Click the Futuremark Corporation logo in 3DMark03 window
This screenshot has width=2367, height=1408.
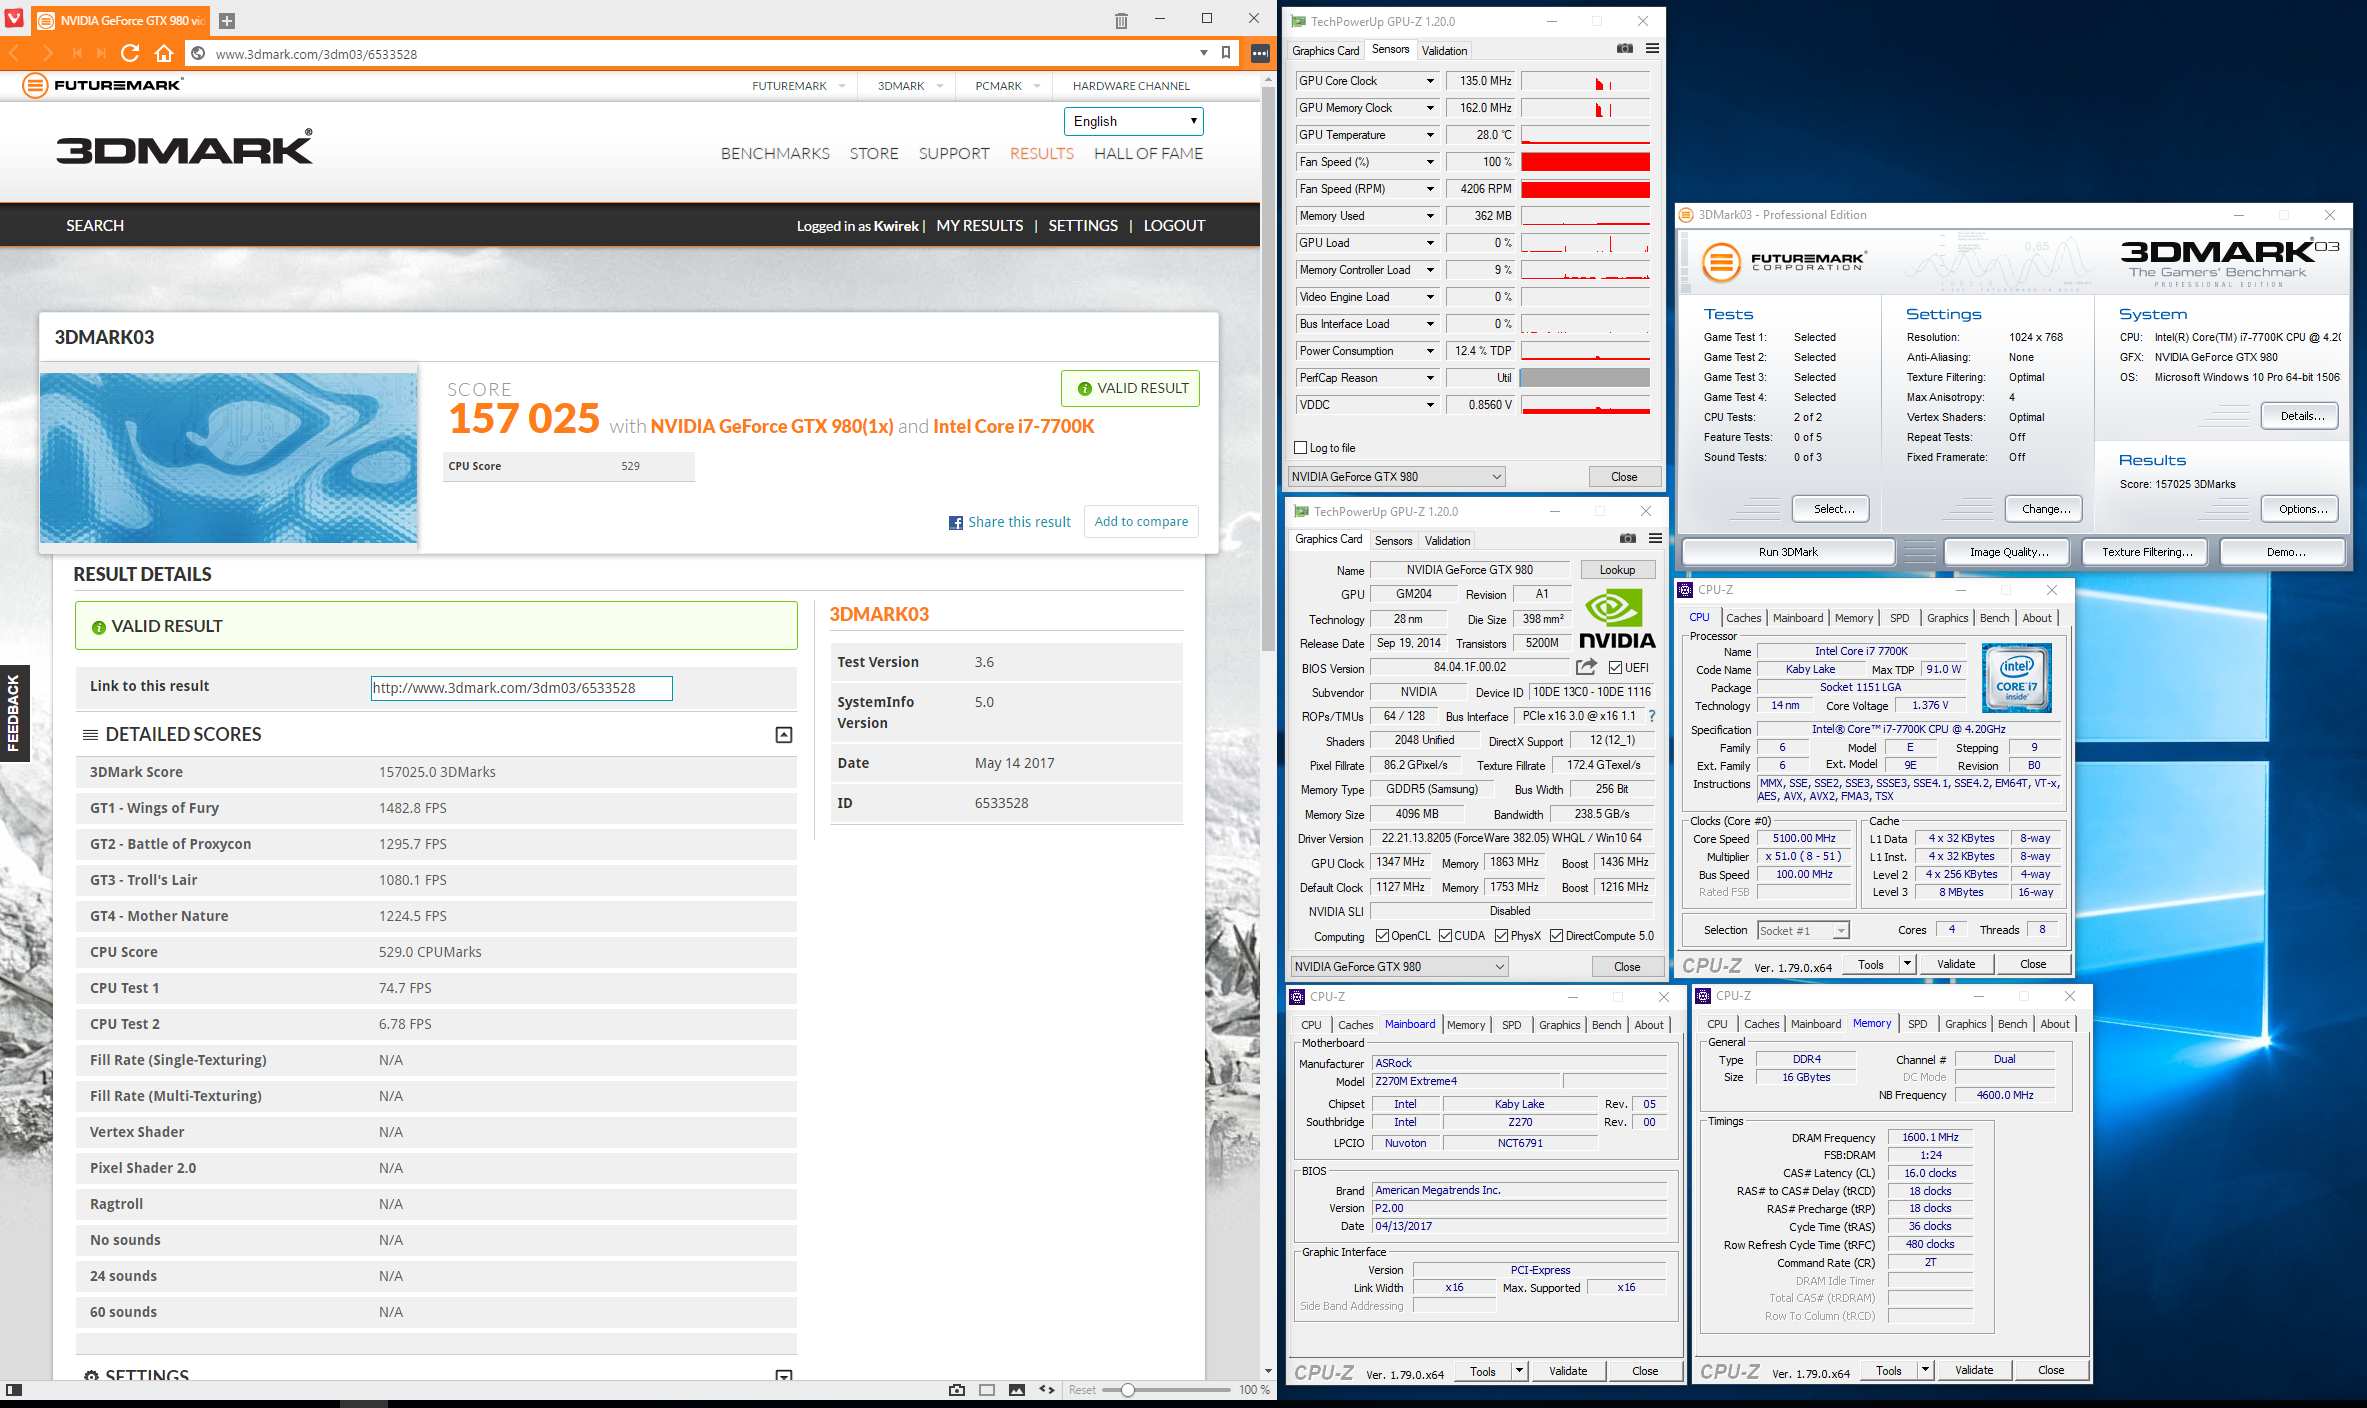[x=1783, y=263]
